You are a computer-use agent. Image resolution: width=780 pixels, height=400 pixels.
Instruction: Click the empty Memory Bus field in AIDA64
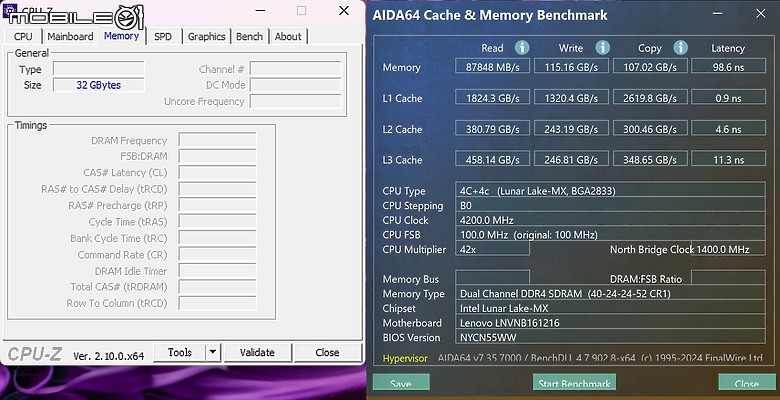click(x=492, y=278)
